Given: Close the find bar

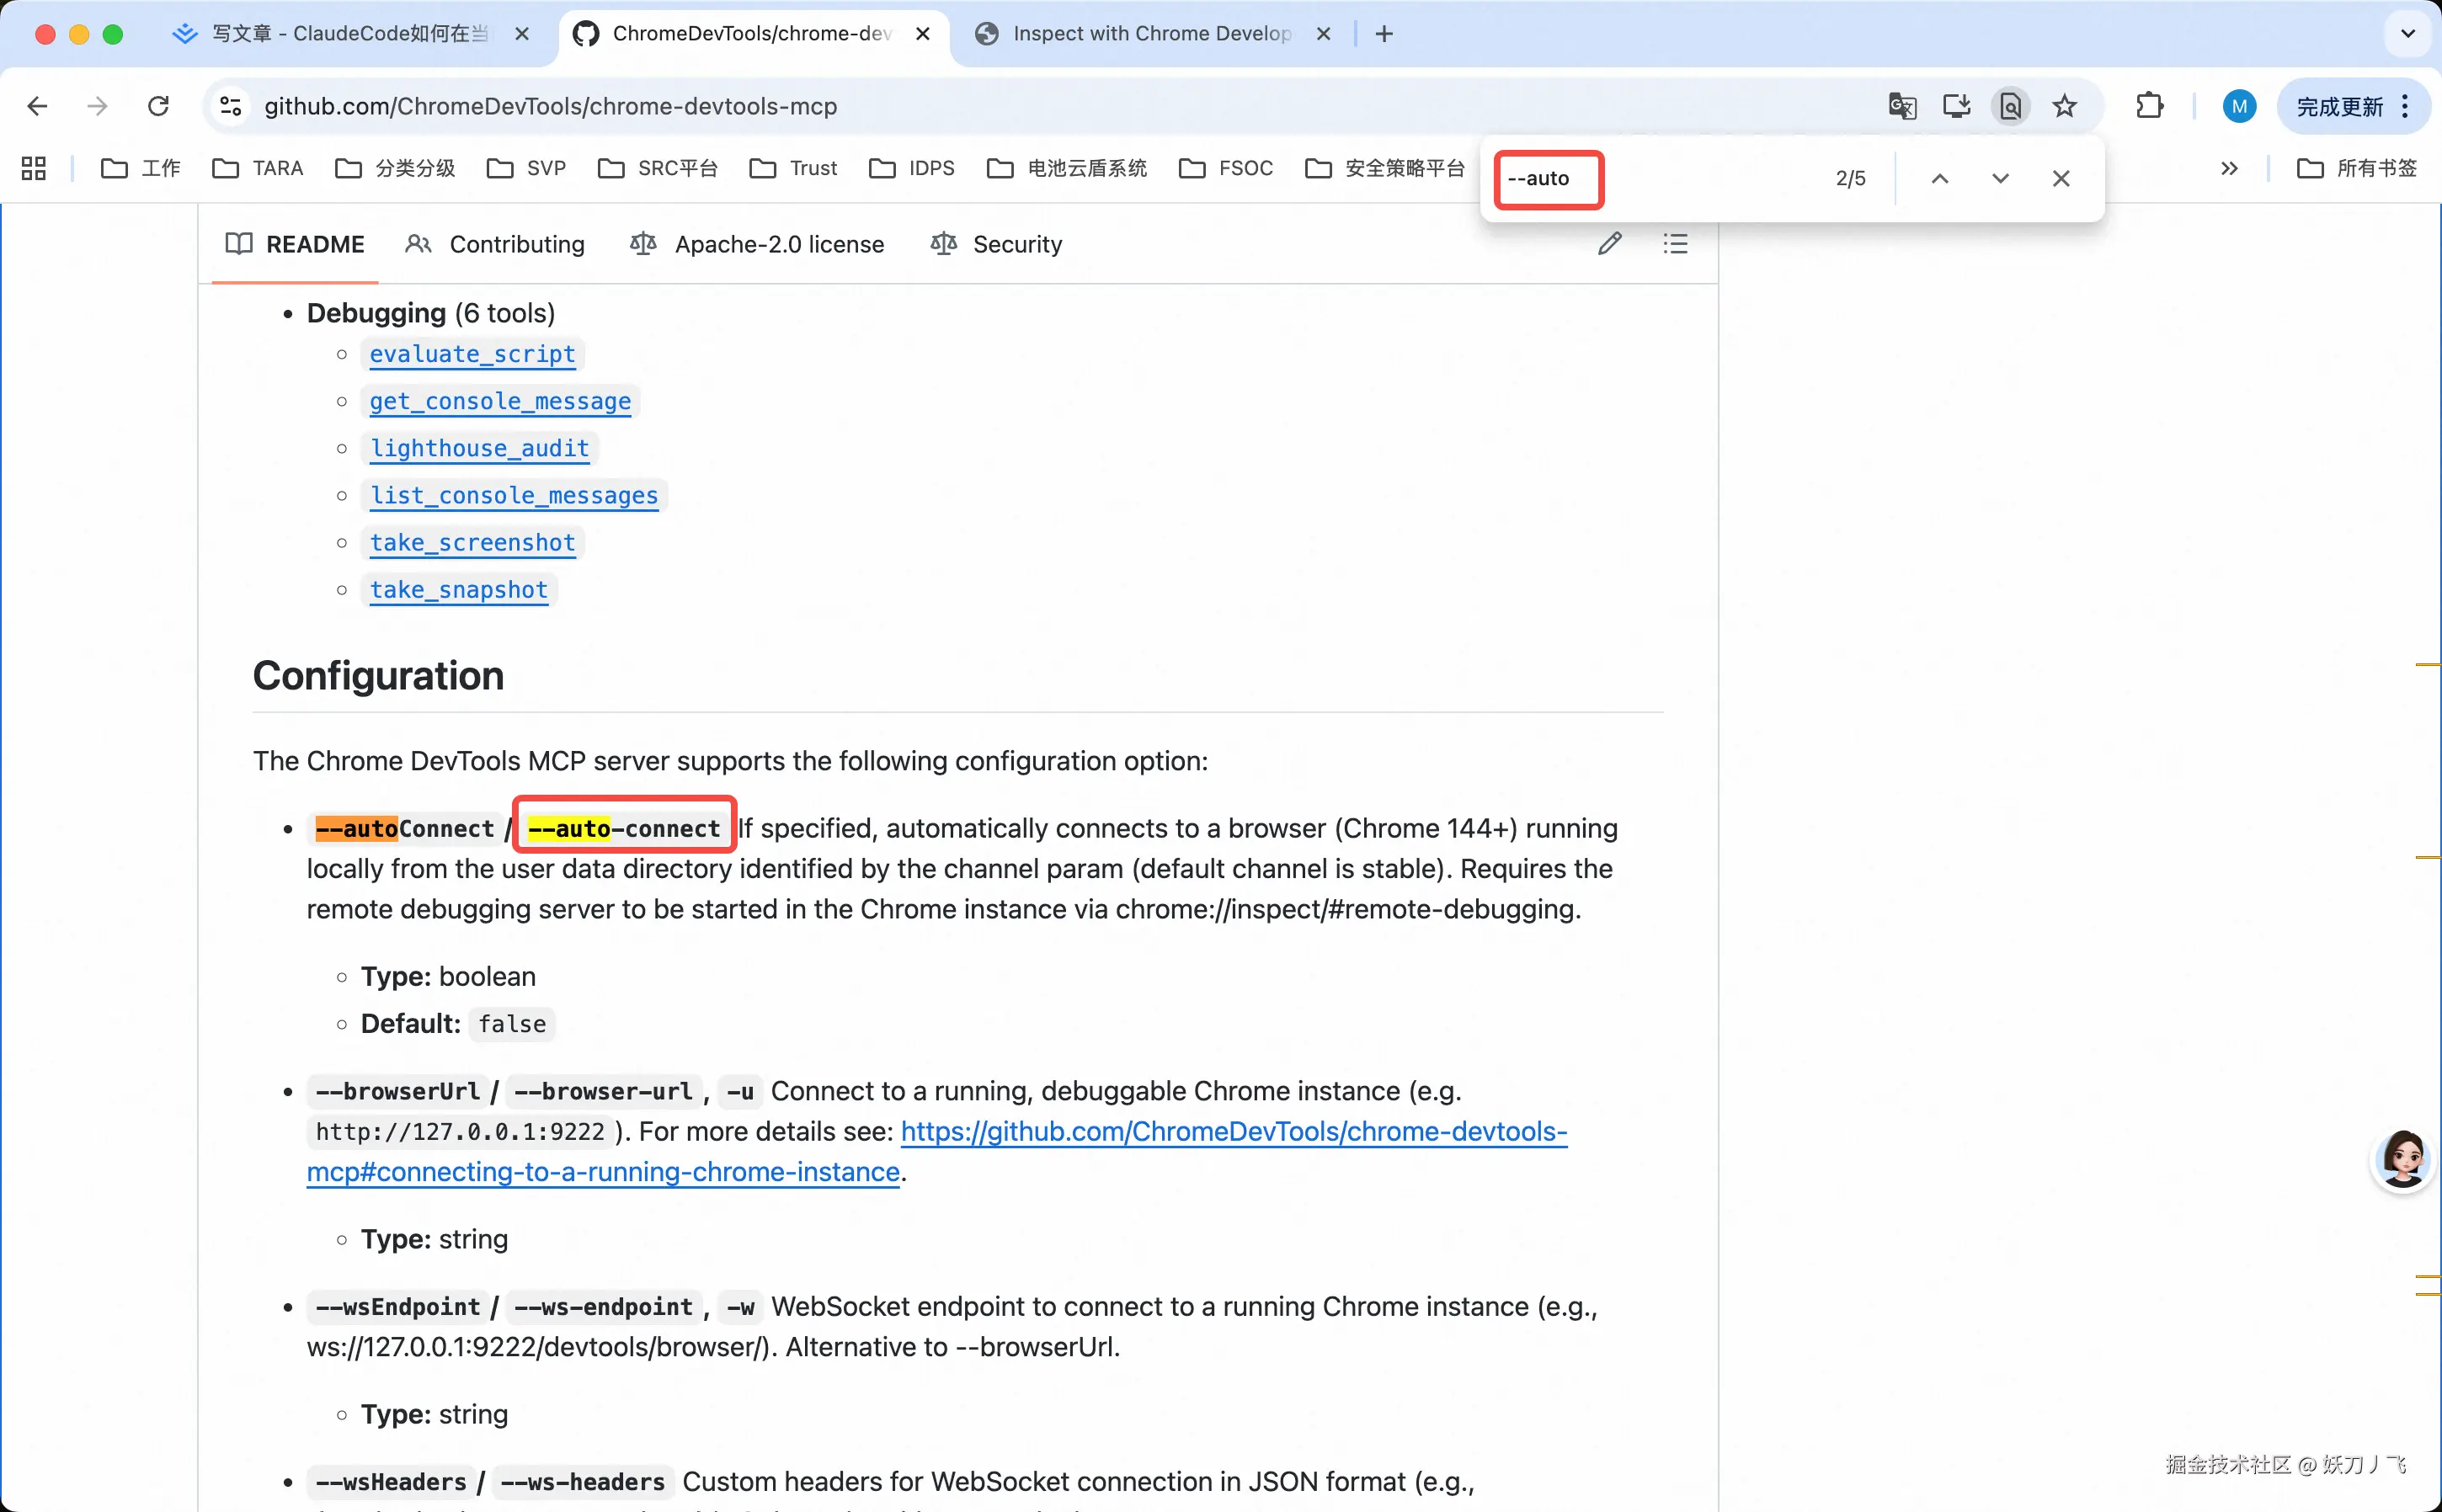Looking at the screenshot, I should [2060, 179].
